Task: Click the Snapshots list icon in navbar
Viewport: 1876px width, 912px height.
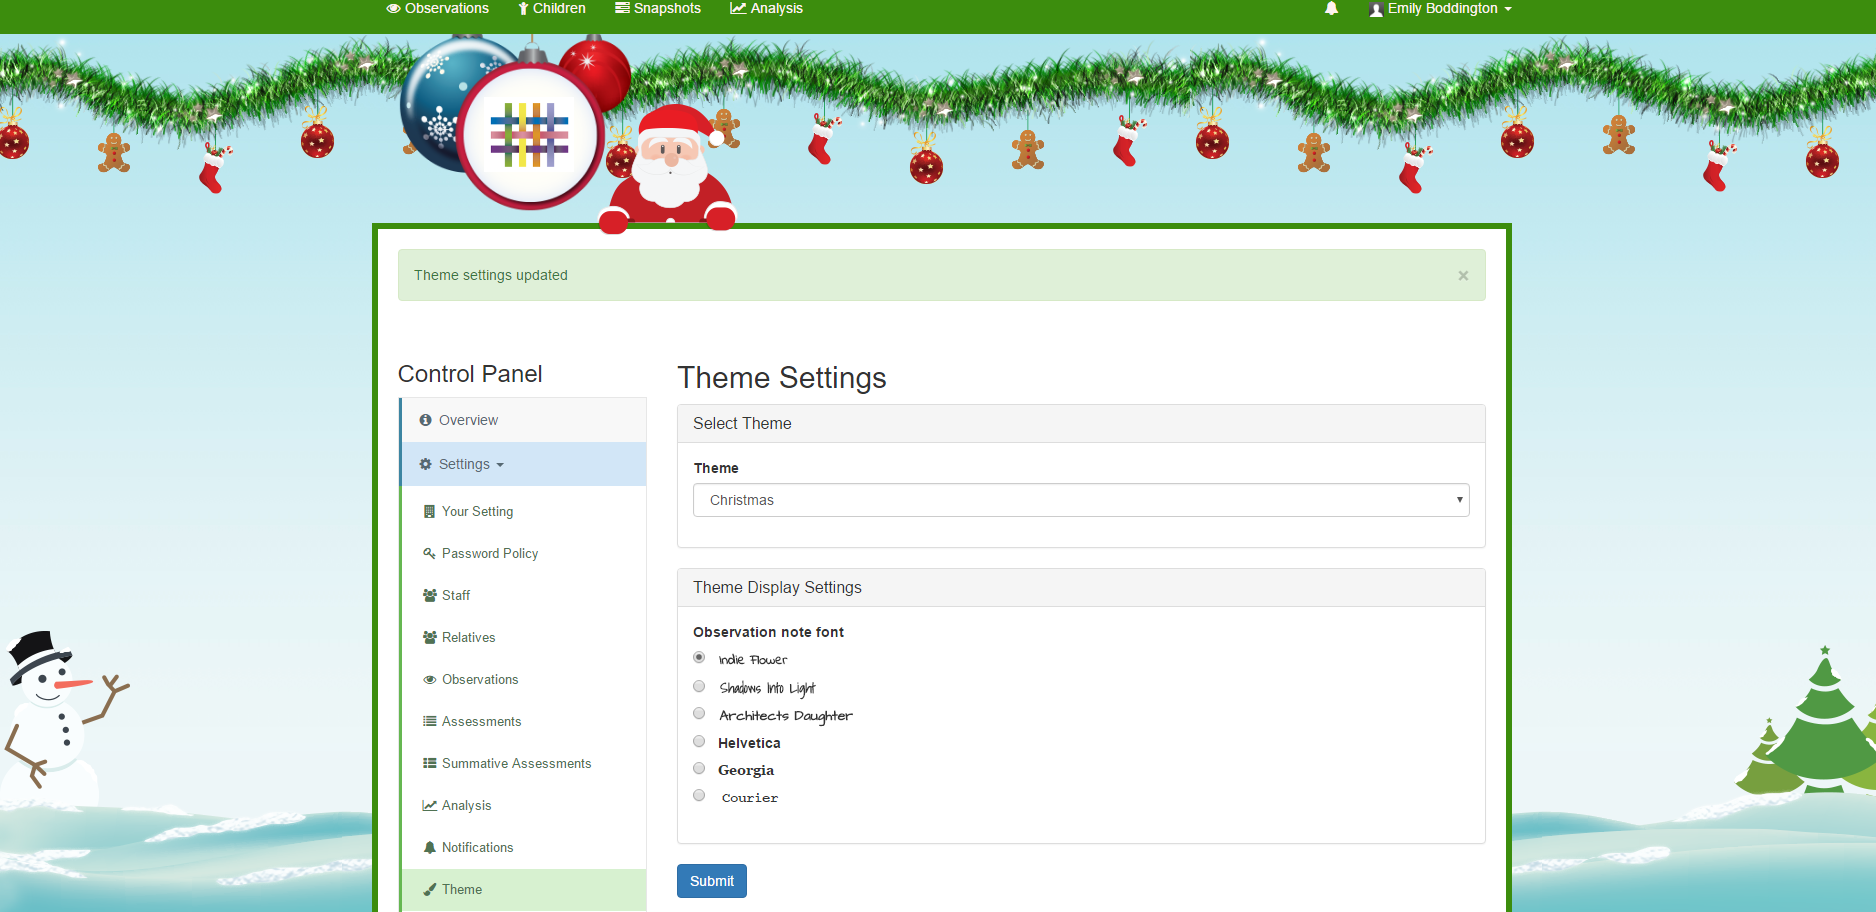Action: 622,8
